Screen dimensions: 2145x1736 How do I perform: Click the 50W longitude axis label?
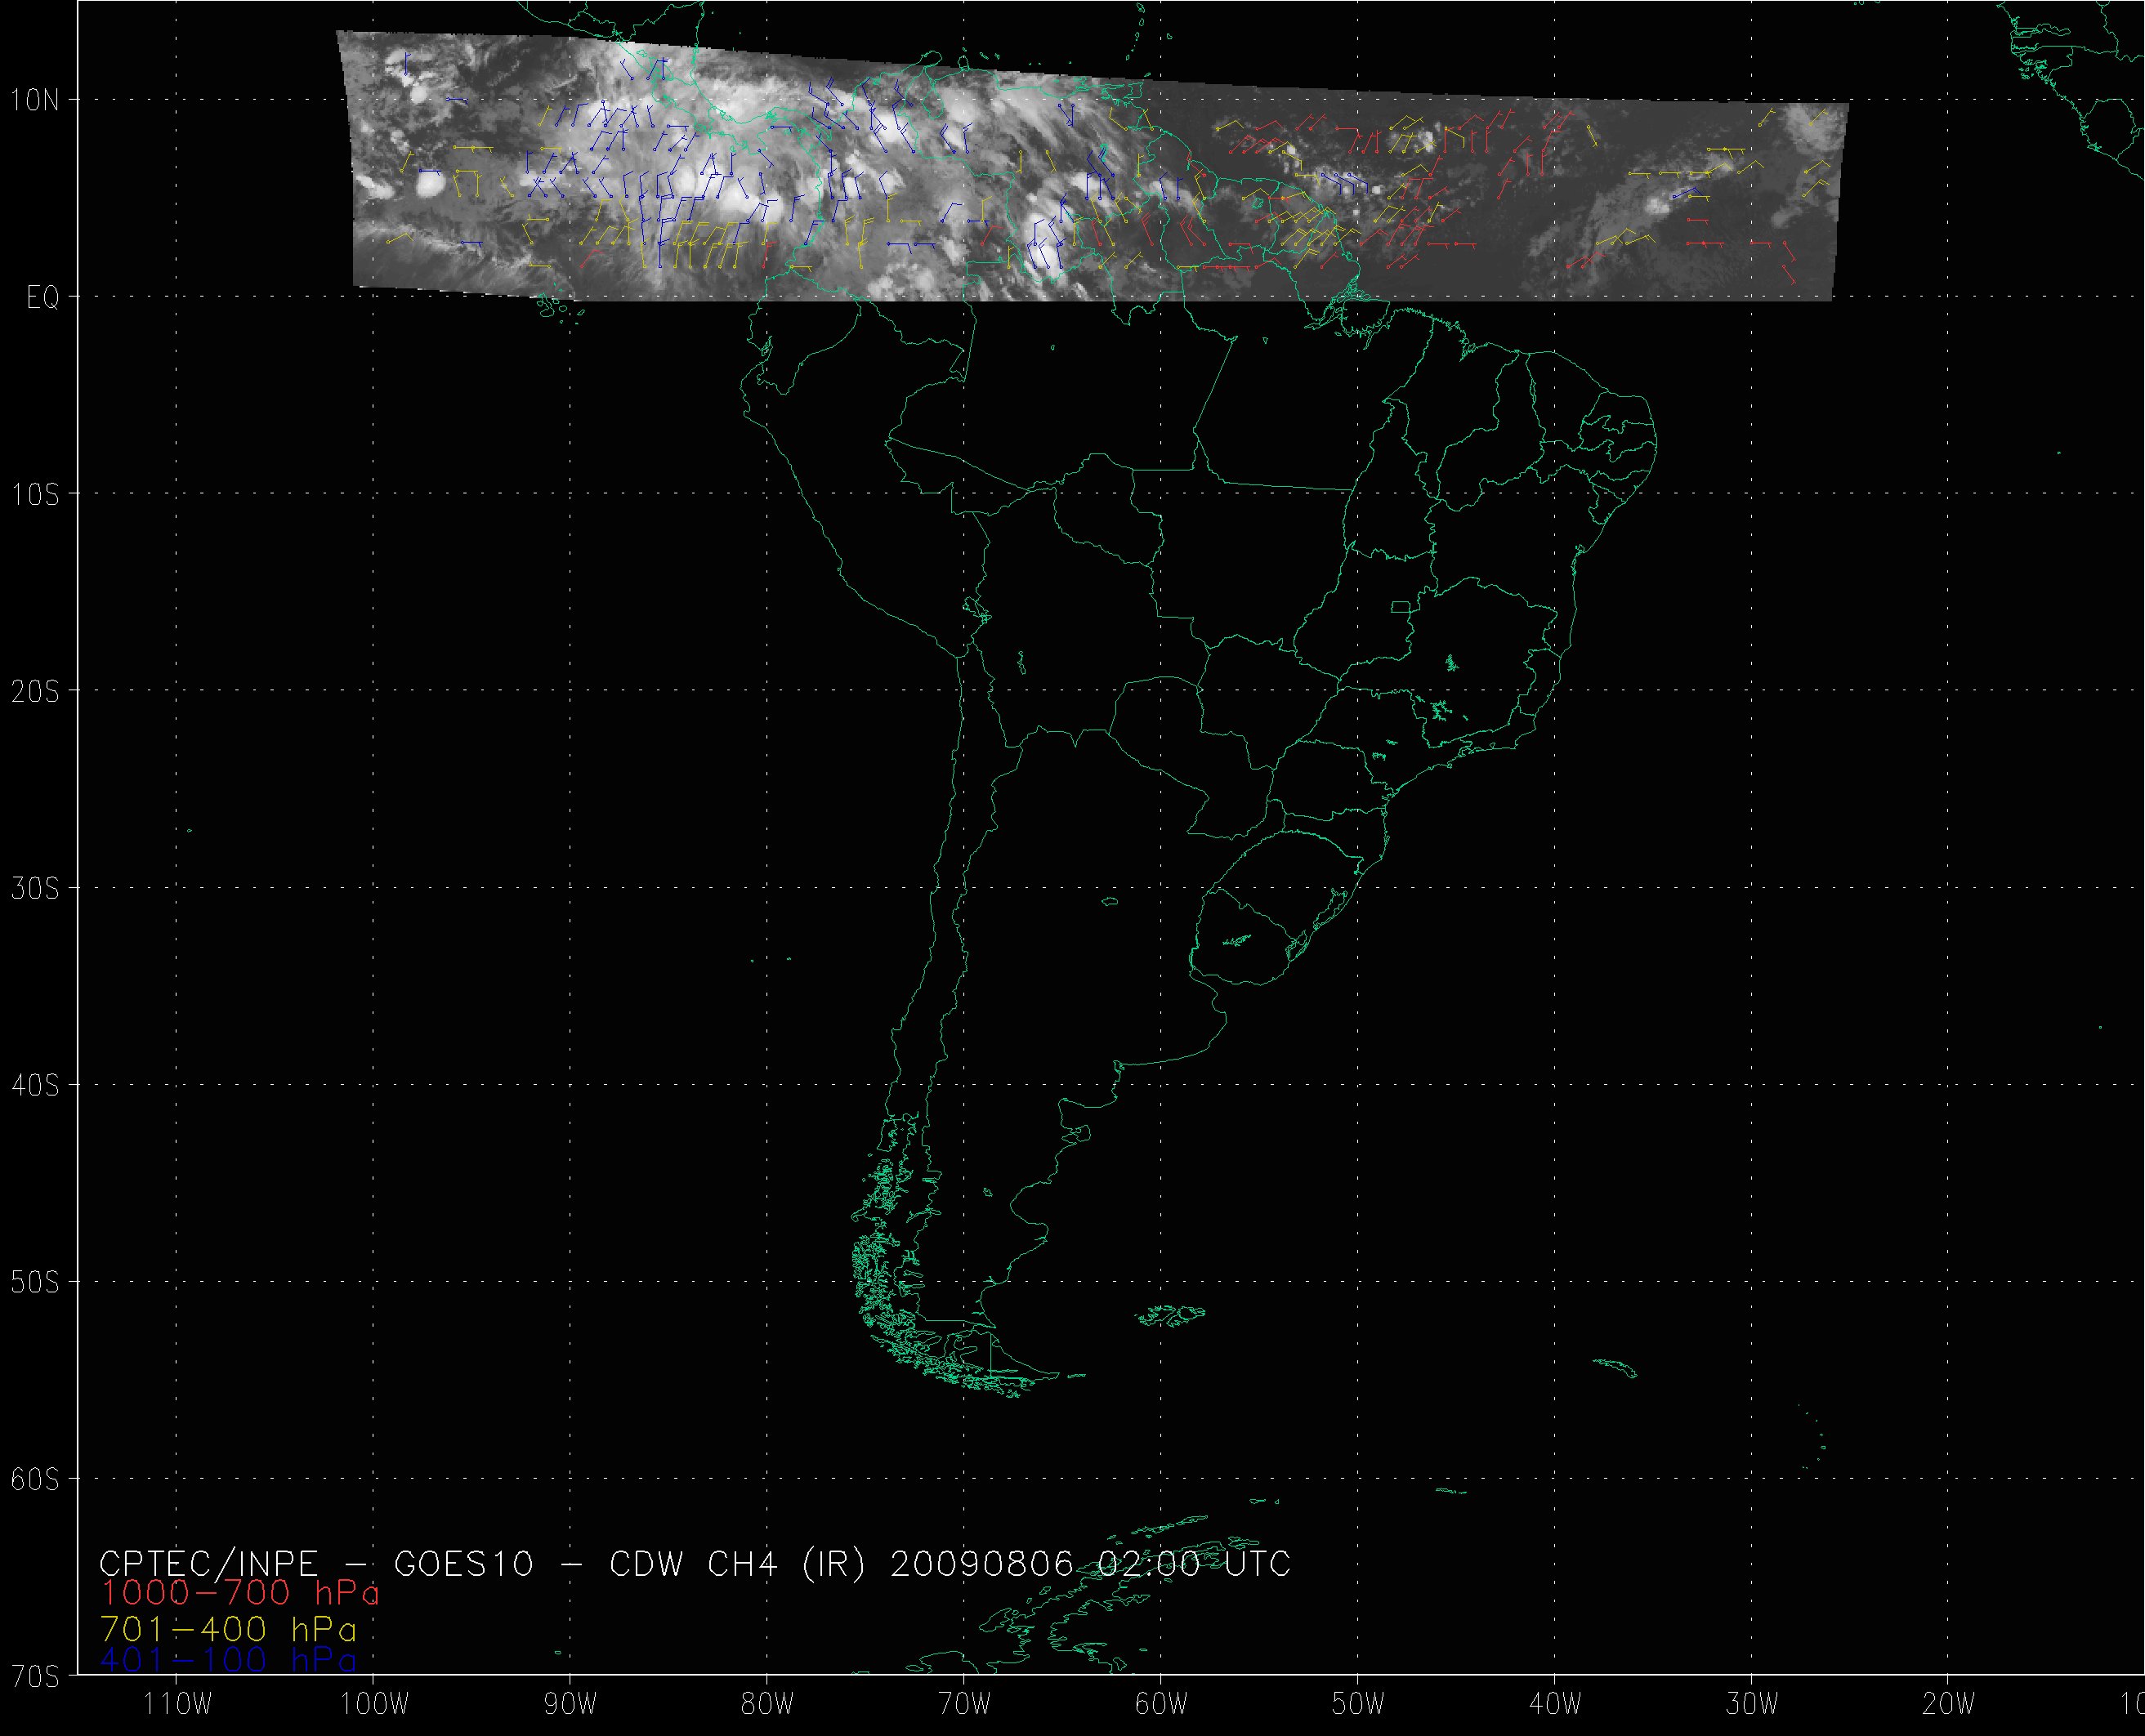pos(1359,1703)
